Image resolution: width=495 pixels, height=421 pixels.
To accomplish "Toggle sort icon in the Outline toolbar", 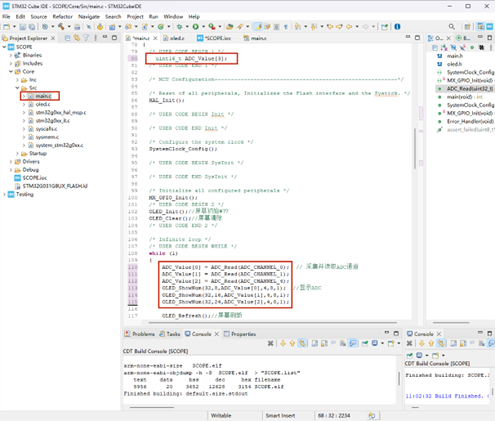I will 444,48.
